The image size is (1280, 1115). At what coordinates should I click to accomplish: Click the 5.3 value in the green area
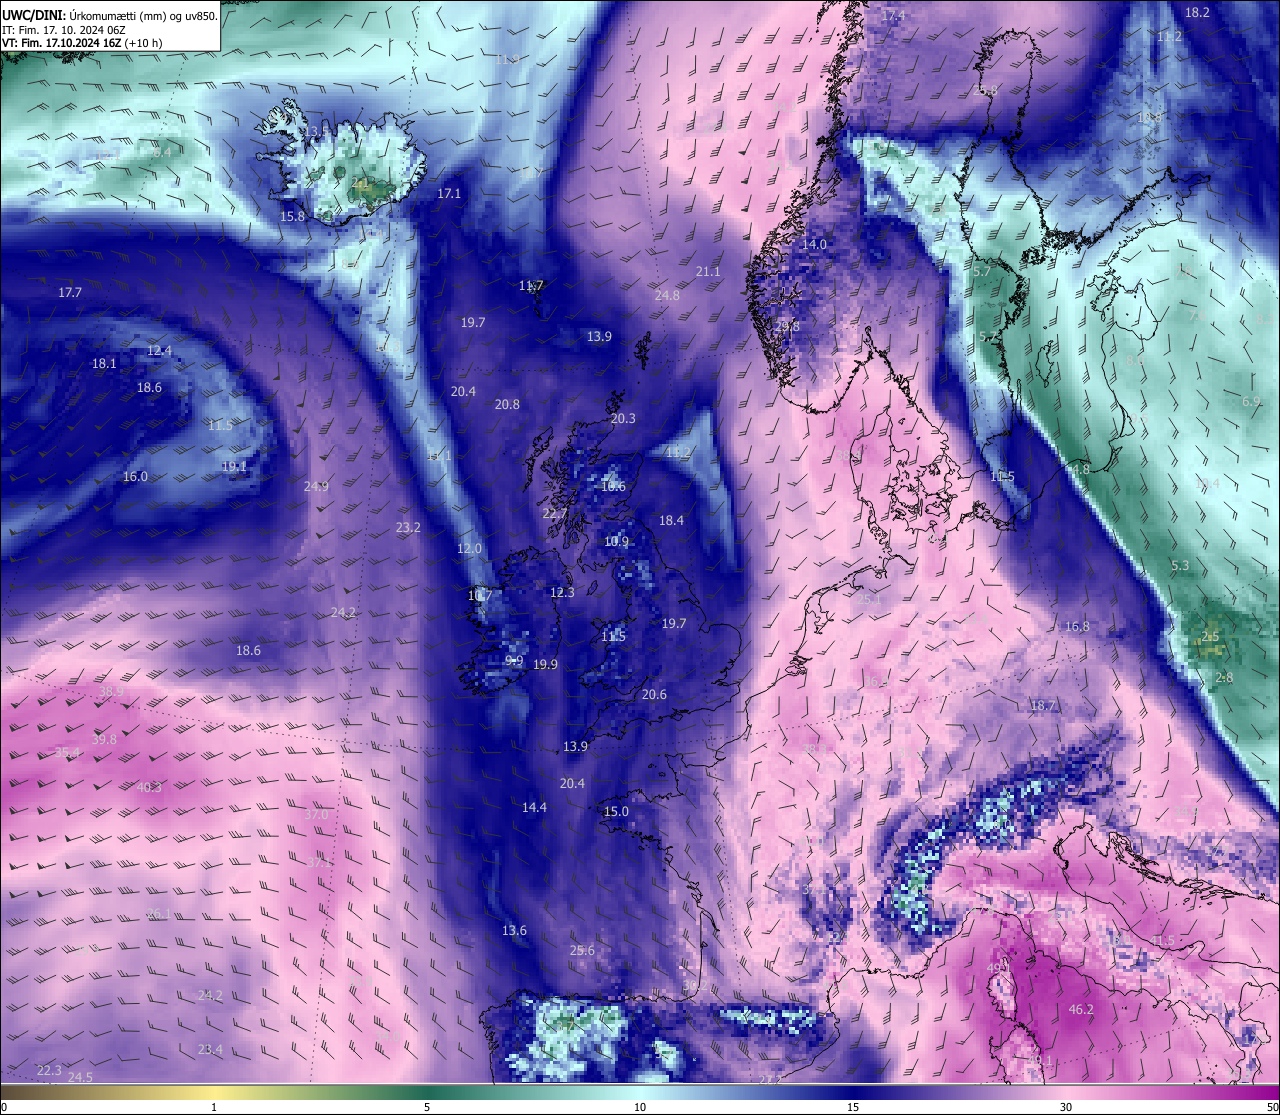pos(1180,565)
